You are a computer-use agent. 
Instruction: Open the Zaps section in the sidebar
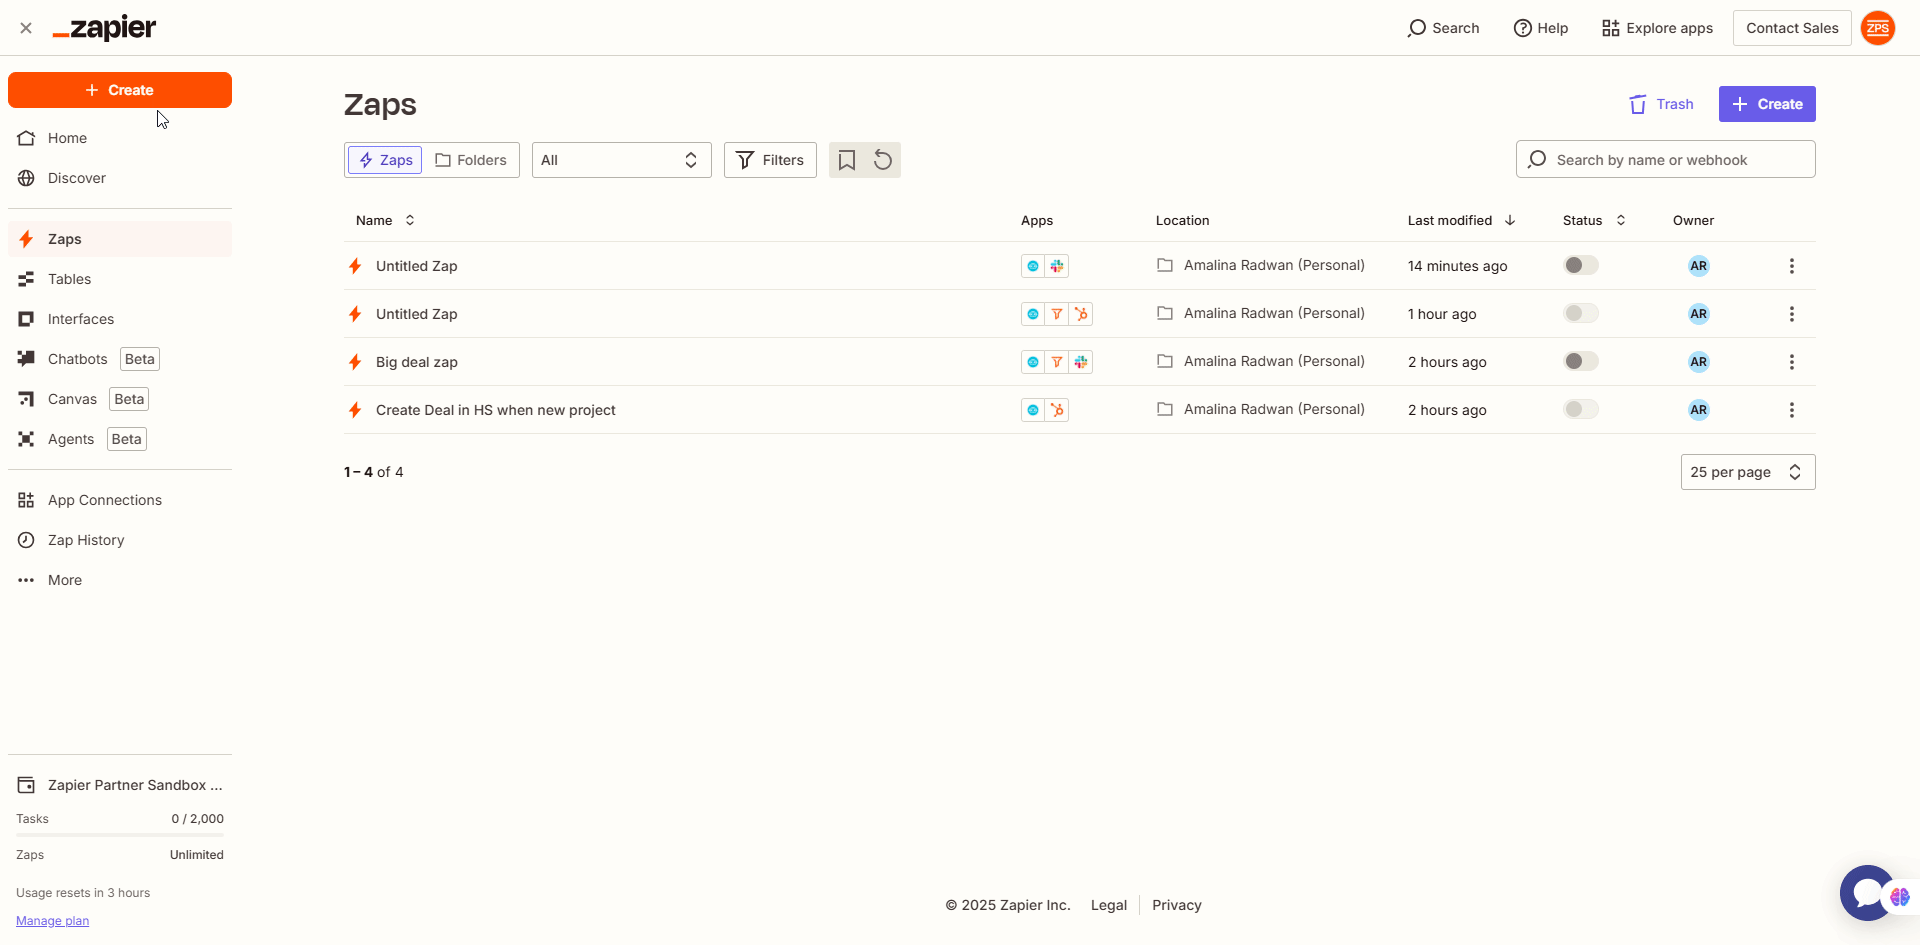point(66,238)
